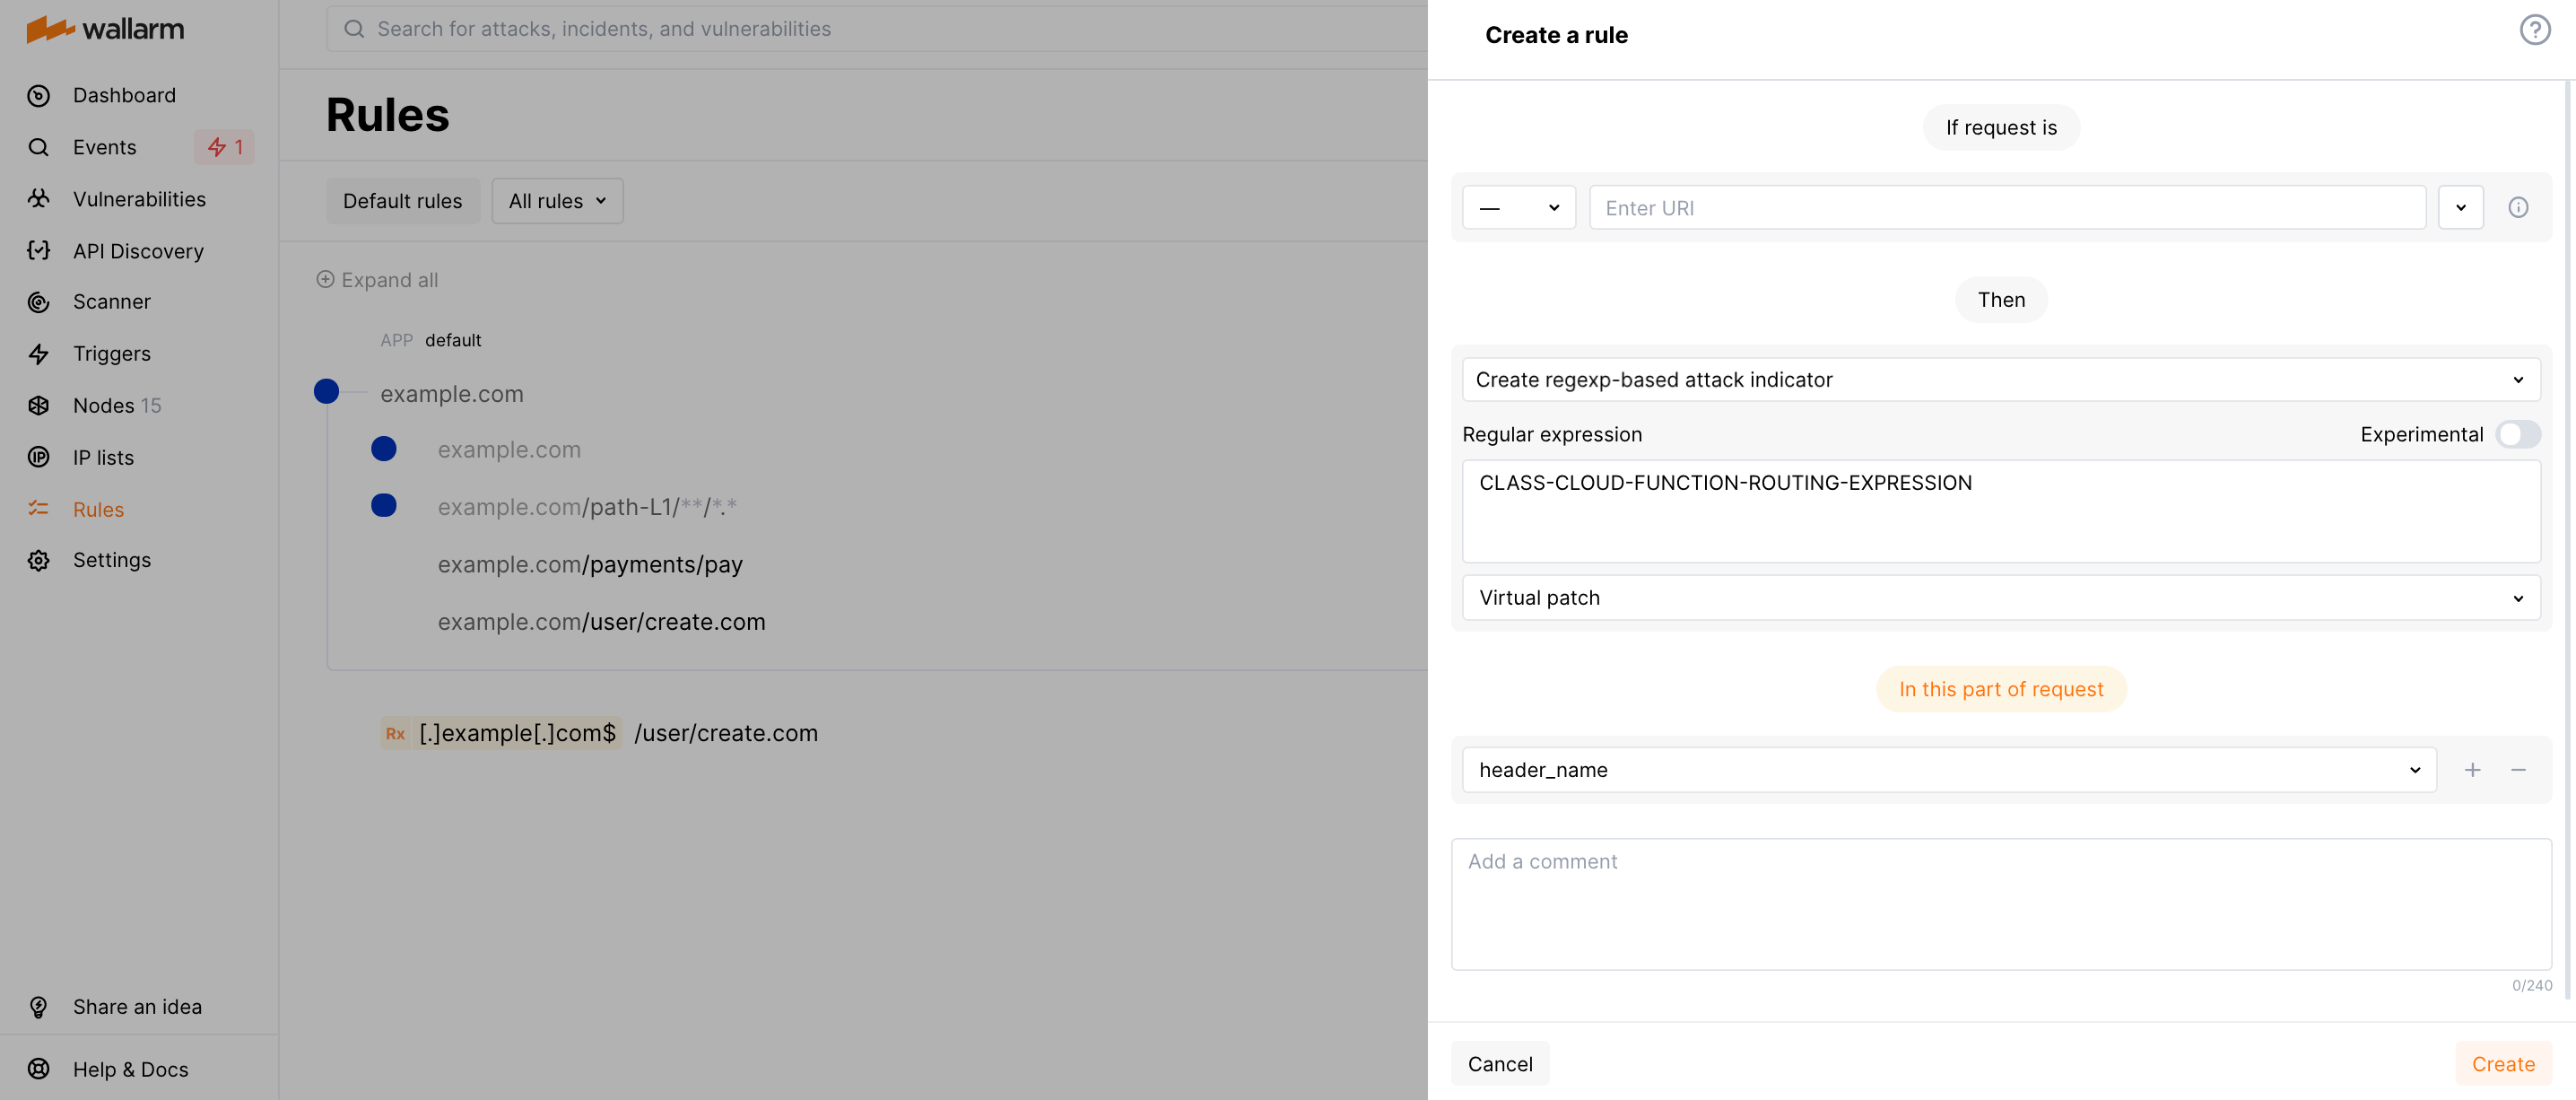Screen dimensions: 2576x1100
Task: Toggle the Experimental switch
Action: tap(2517, 435)
